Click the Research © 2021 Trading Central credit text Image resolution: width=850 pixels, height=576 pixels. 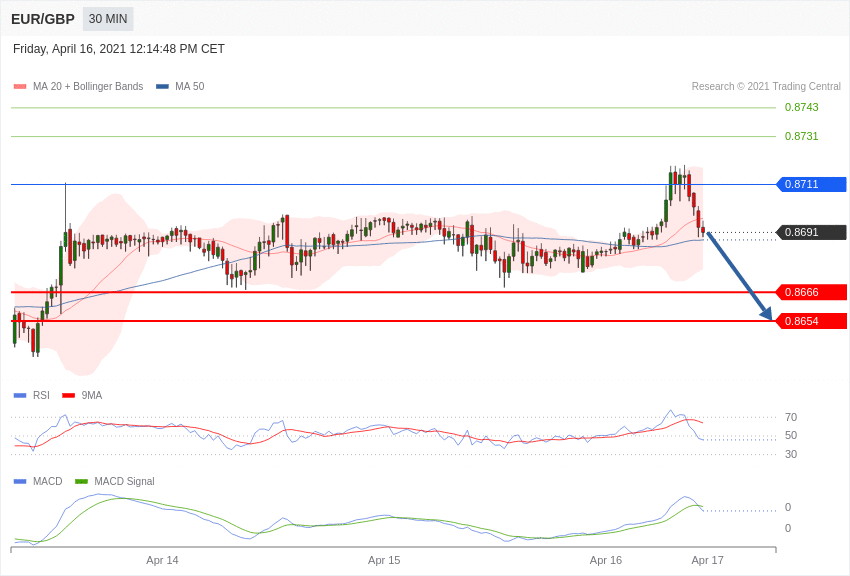[766, 86]
